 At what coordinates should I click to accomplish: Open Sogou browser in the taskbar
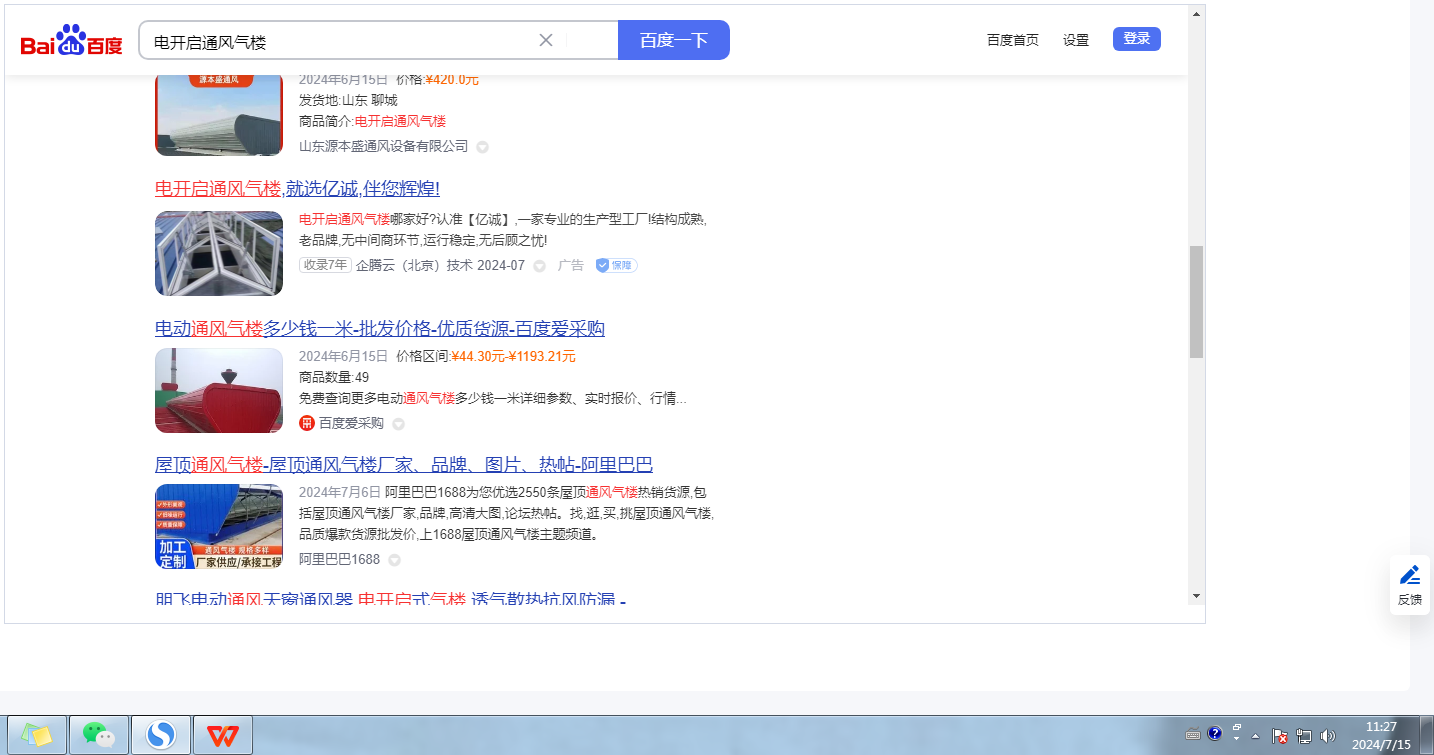pos(160,735)
